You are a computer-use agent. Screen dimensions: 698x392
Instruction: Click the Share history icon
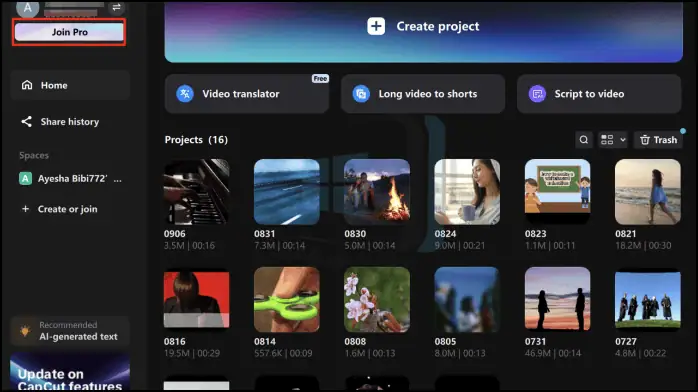tap(27, 121)
